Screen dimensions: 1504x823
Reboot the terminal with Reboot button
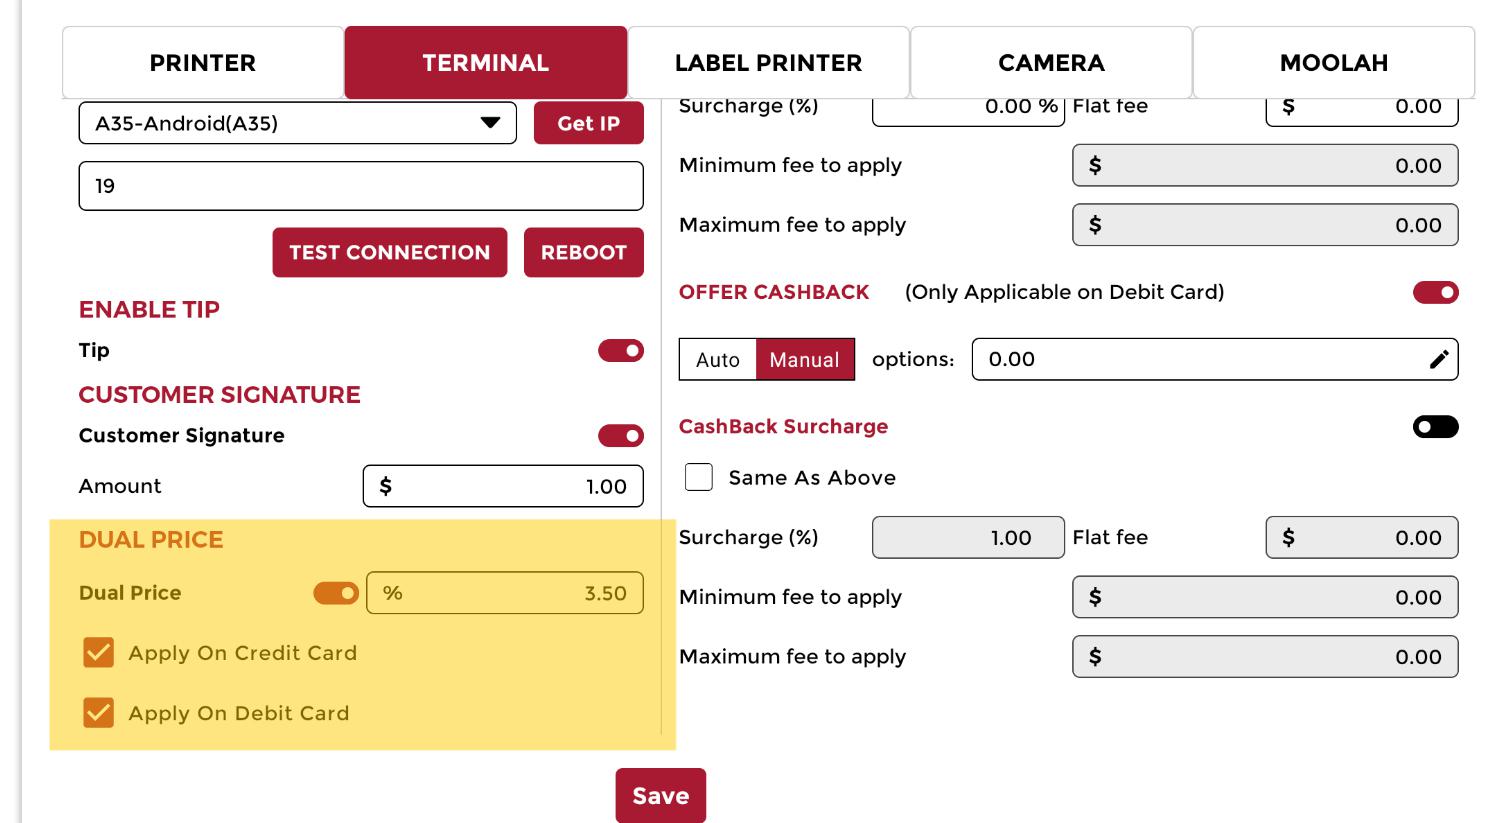[x=583, y=252]
